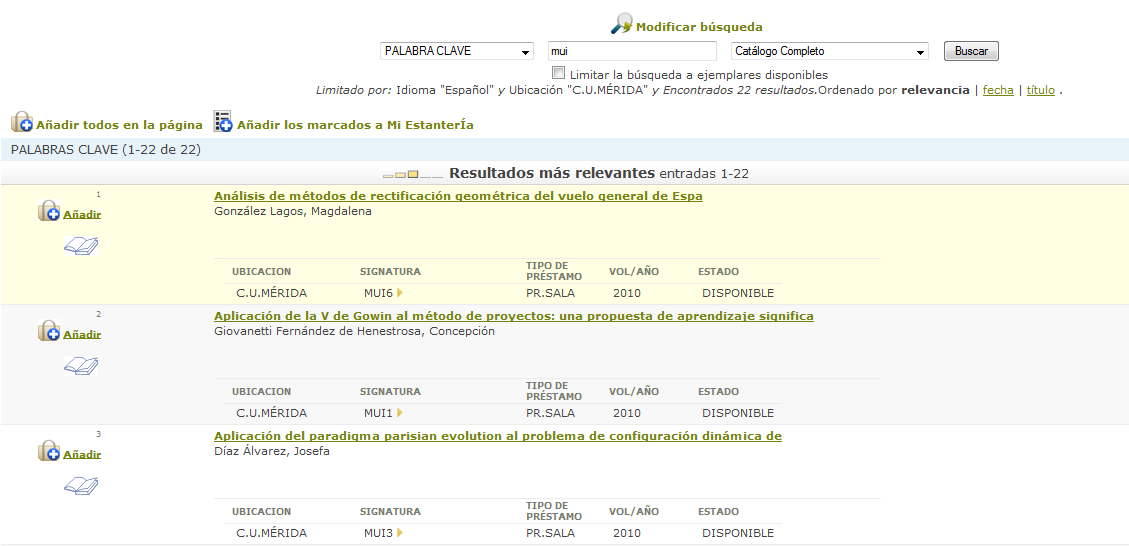Open the title link by González Lagos
The height and width of the screenshot is (546, 1129).
click(458, 196)
